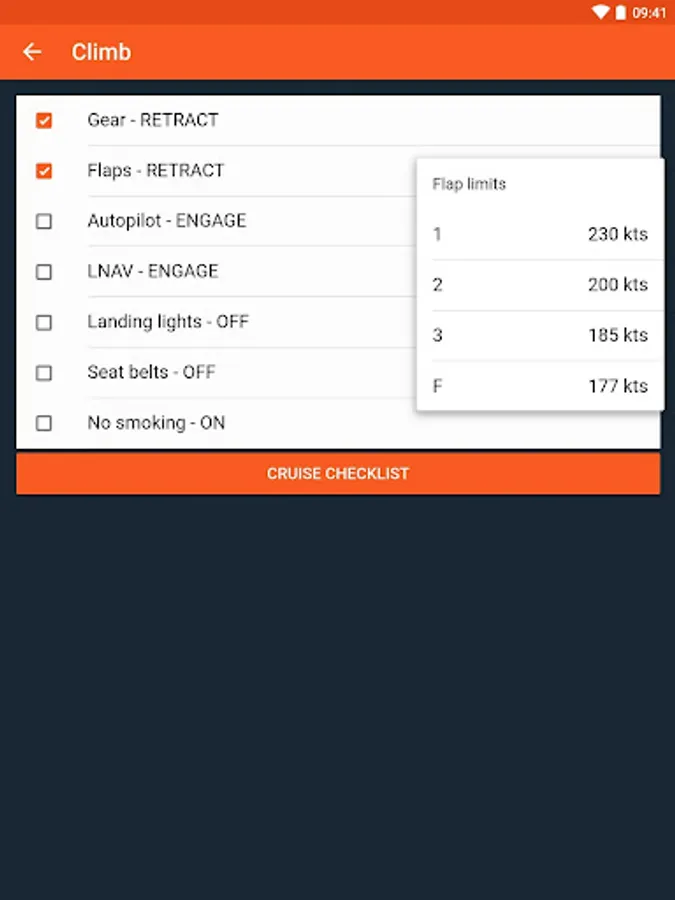Select flap setting 1 row (230 kts)

tap(540, 235)
